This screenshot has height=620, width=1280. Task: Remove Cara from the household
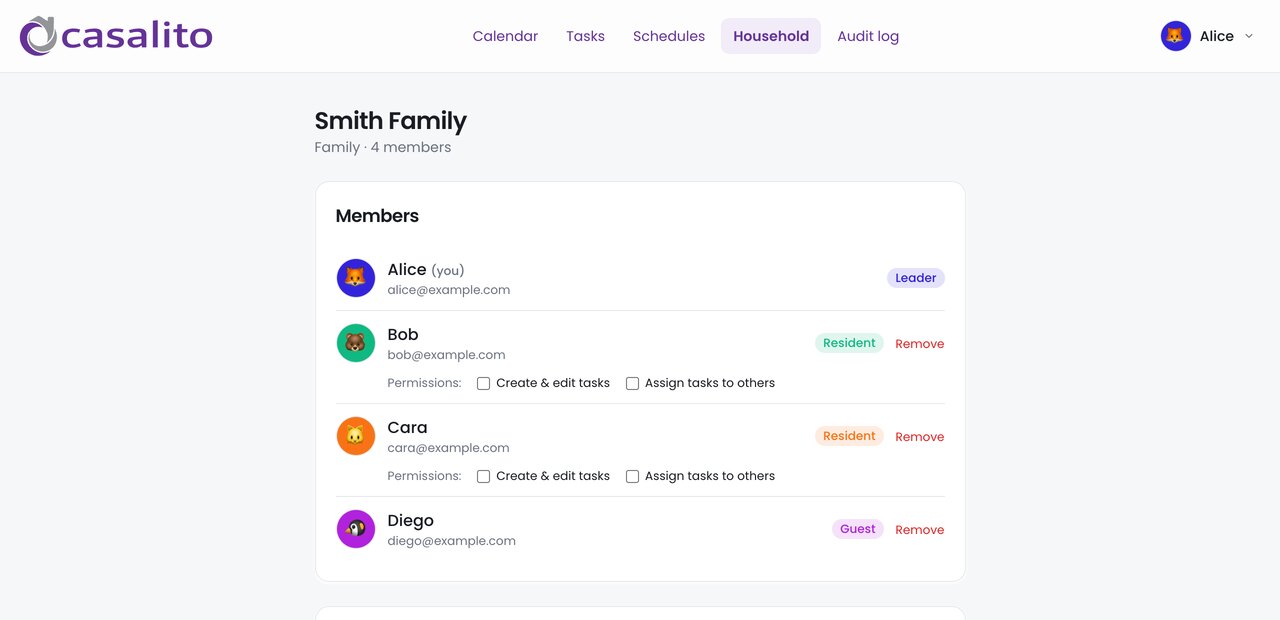click(920, 437)
